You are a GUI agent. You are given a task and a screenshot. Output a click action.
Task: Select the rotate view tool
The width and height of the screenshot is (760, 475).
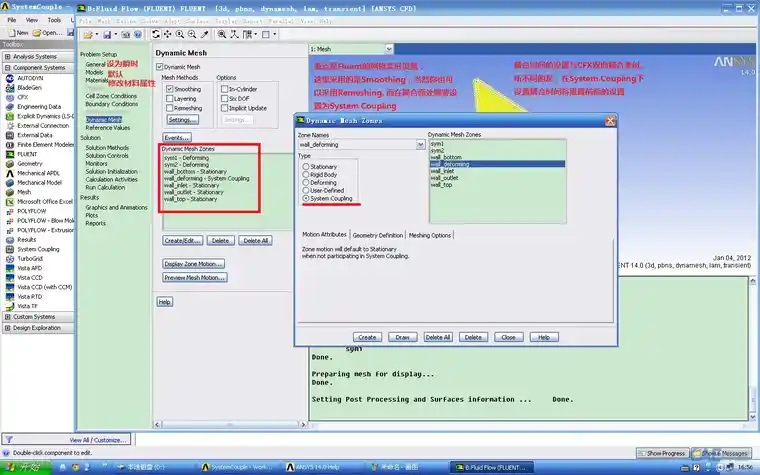[x=156, y=34]
